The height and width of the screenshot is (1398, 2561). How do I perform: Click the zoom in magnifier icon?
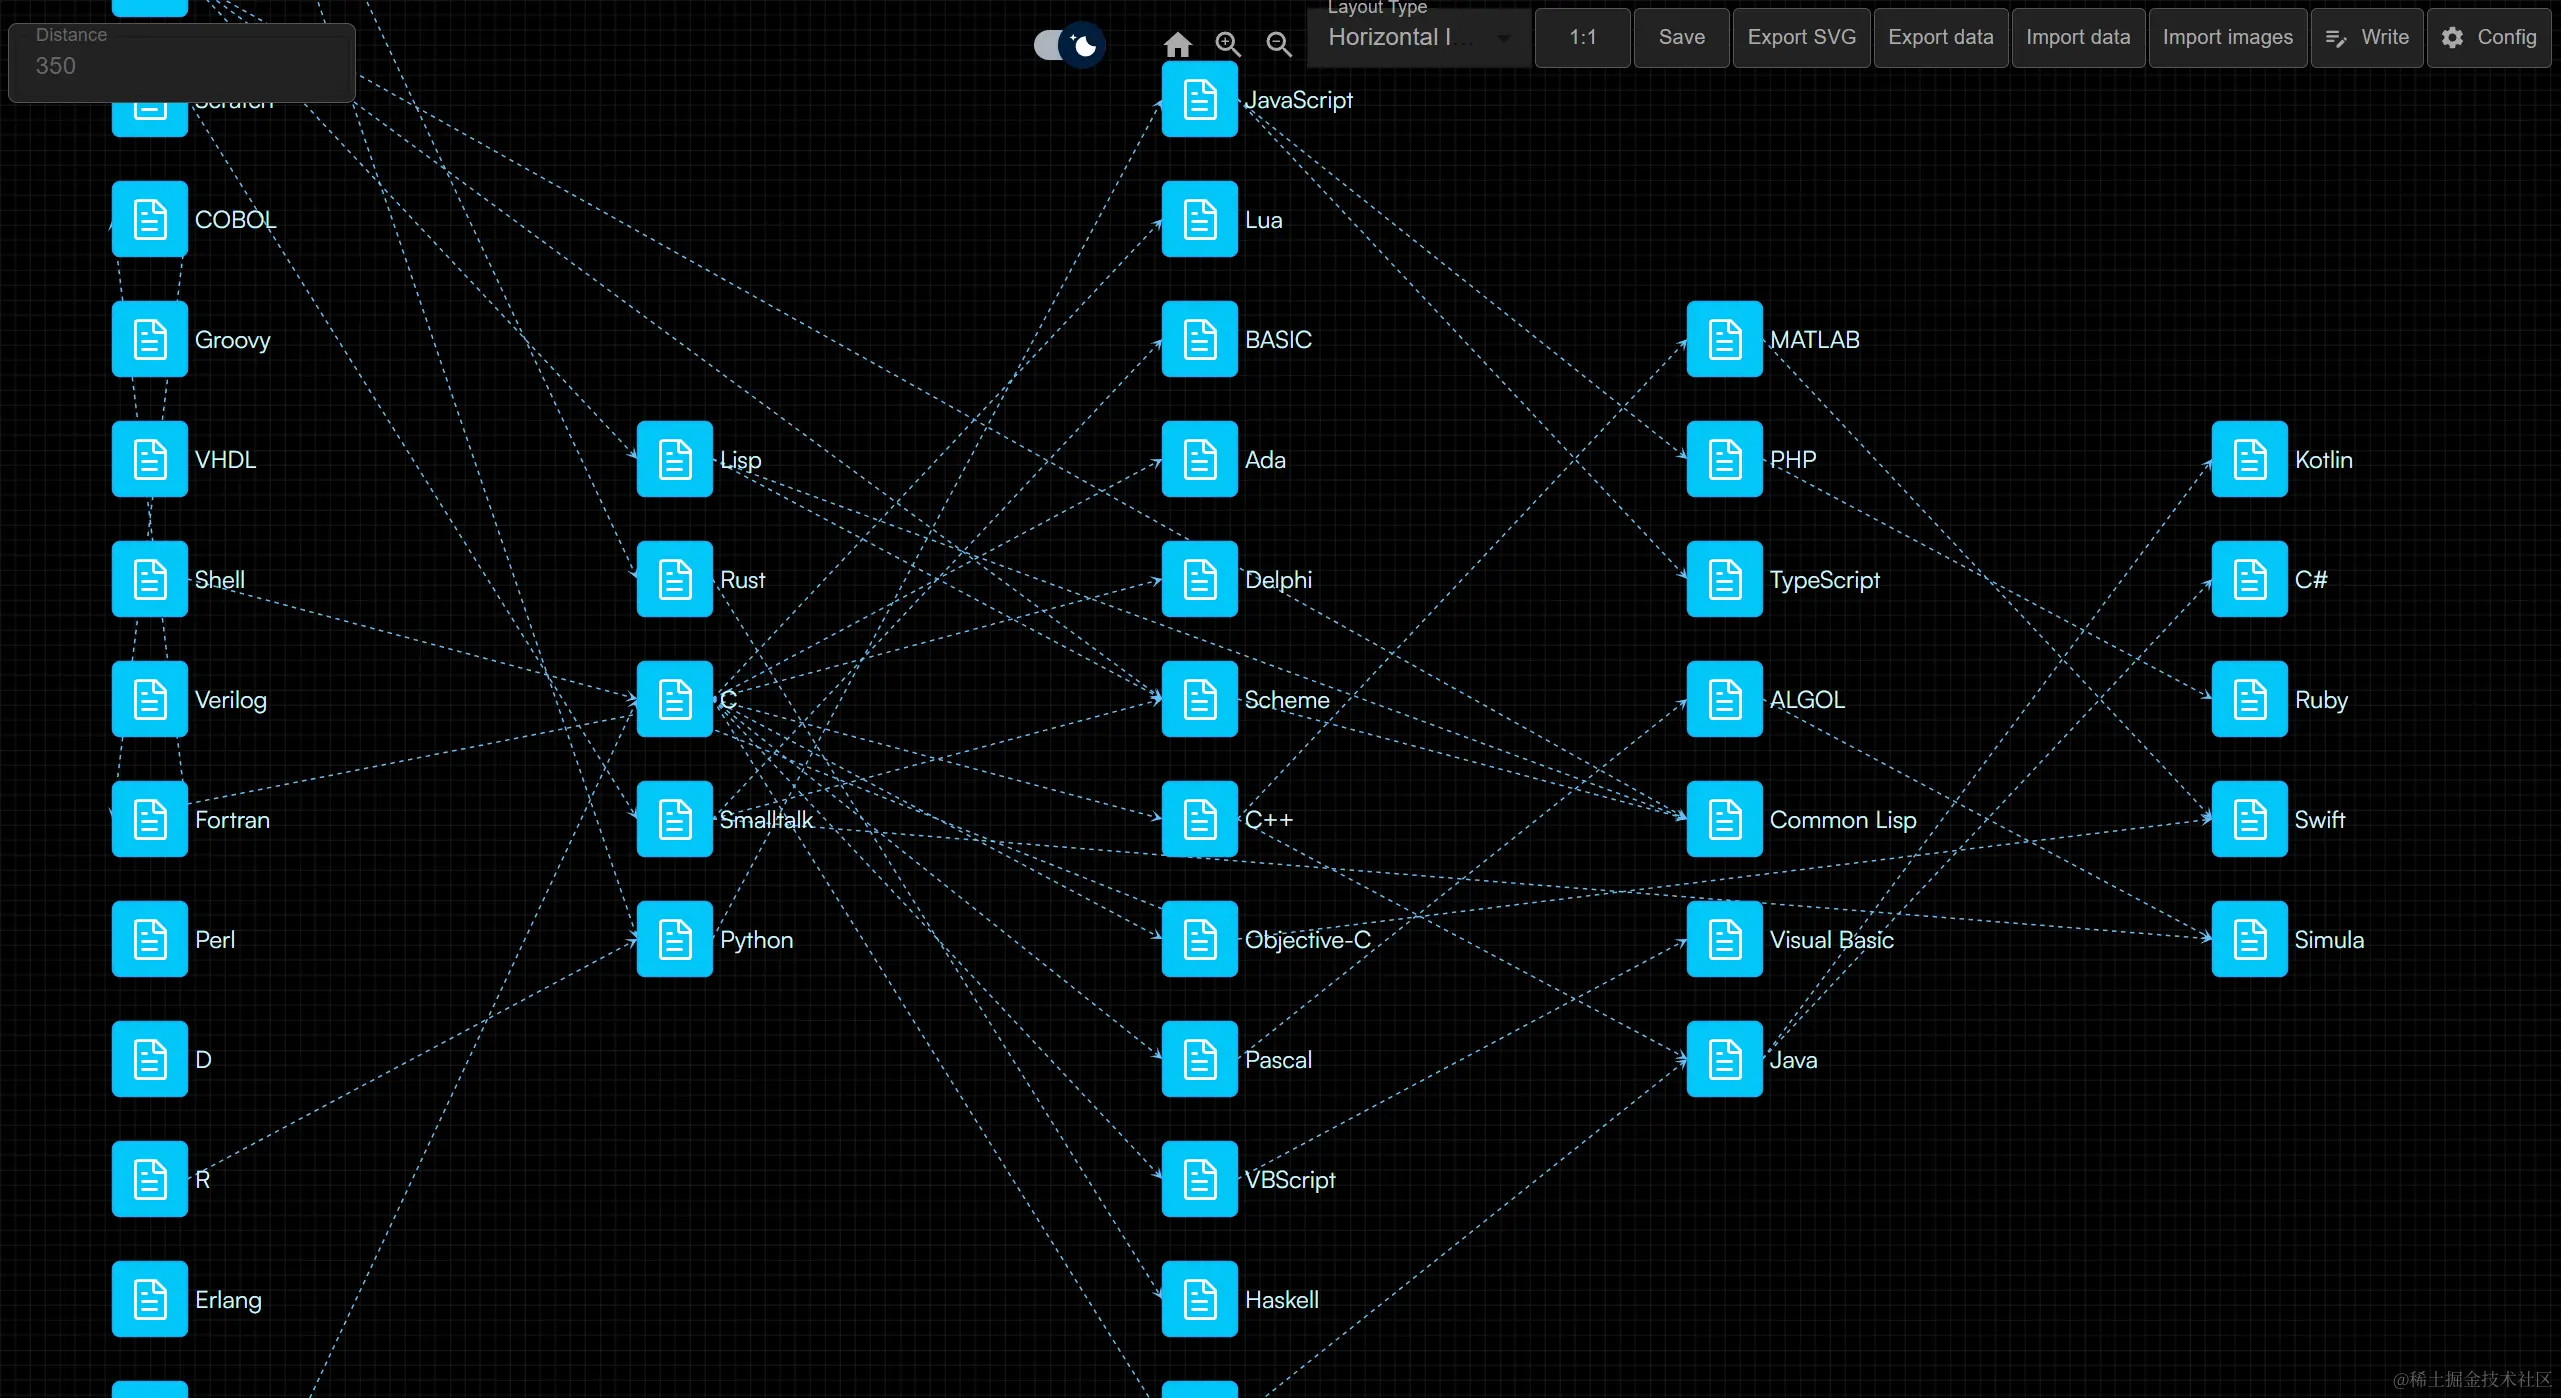coord(1228,45)
